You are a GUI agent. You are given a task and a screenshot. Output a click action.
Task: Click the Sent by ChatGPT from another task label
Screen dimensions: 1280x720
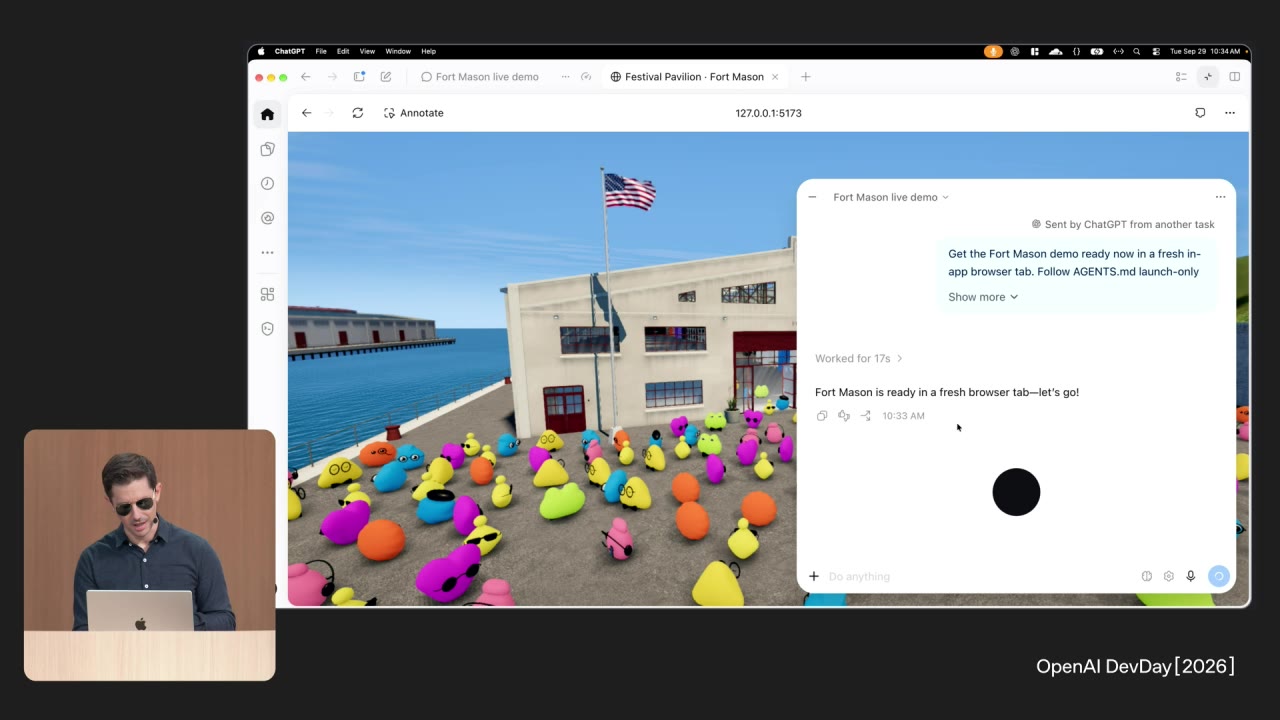[1123, 225]
